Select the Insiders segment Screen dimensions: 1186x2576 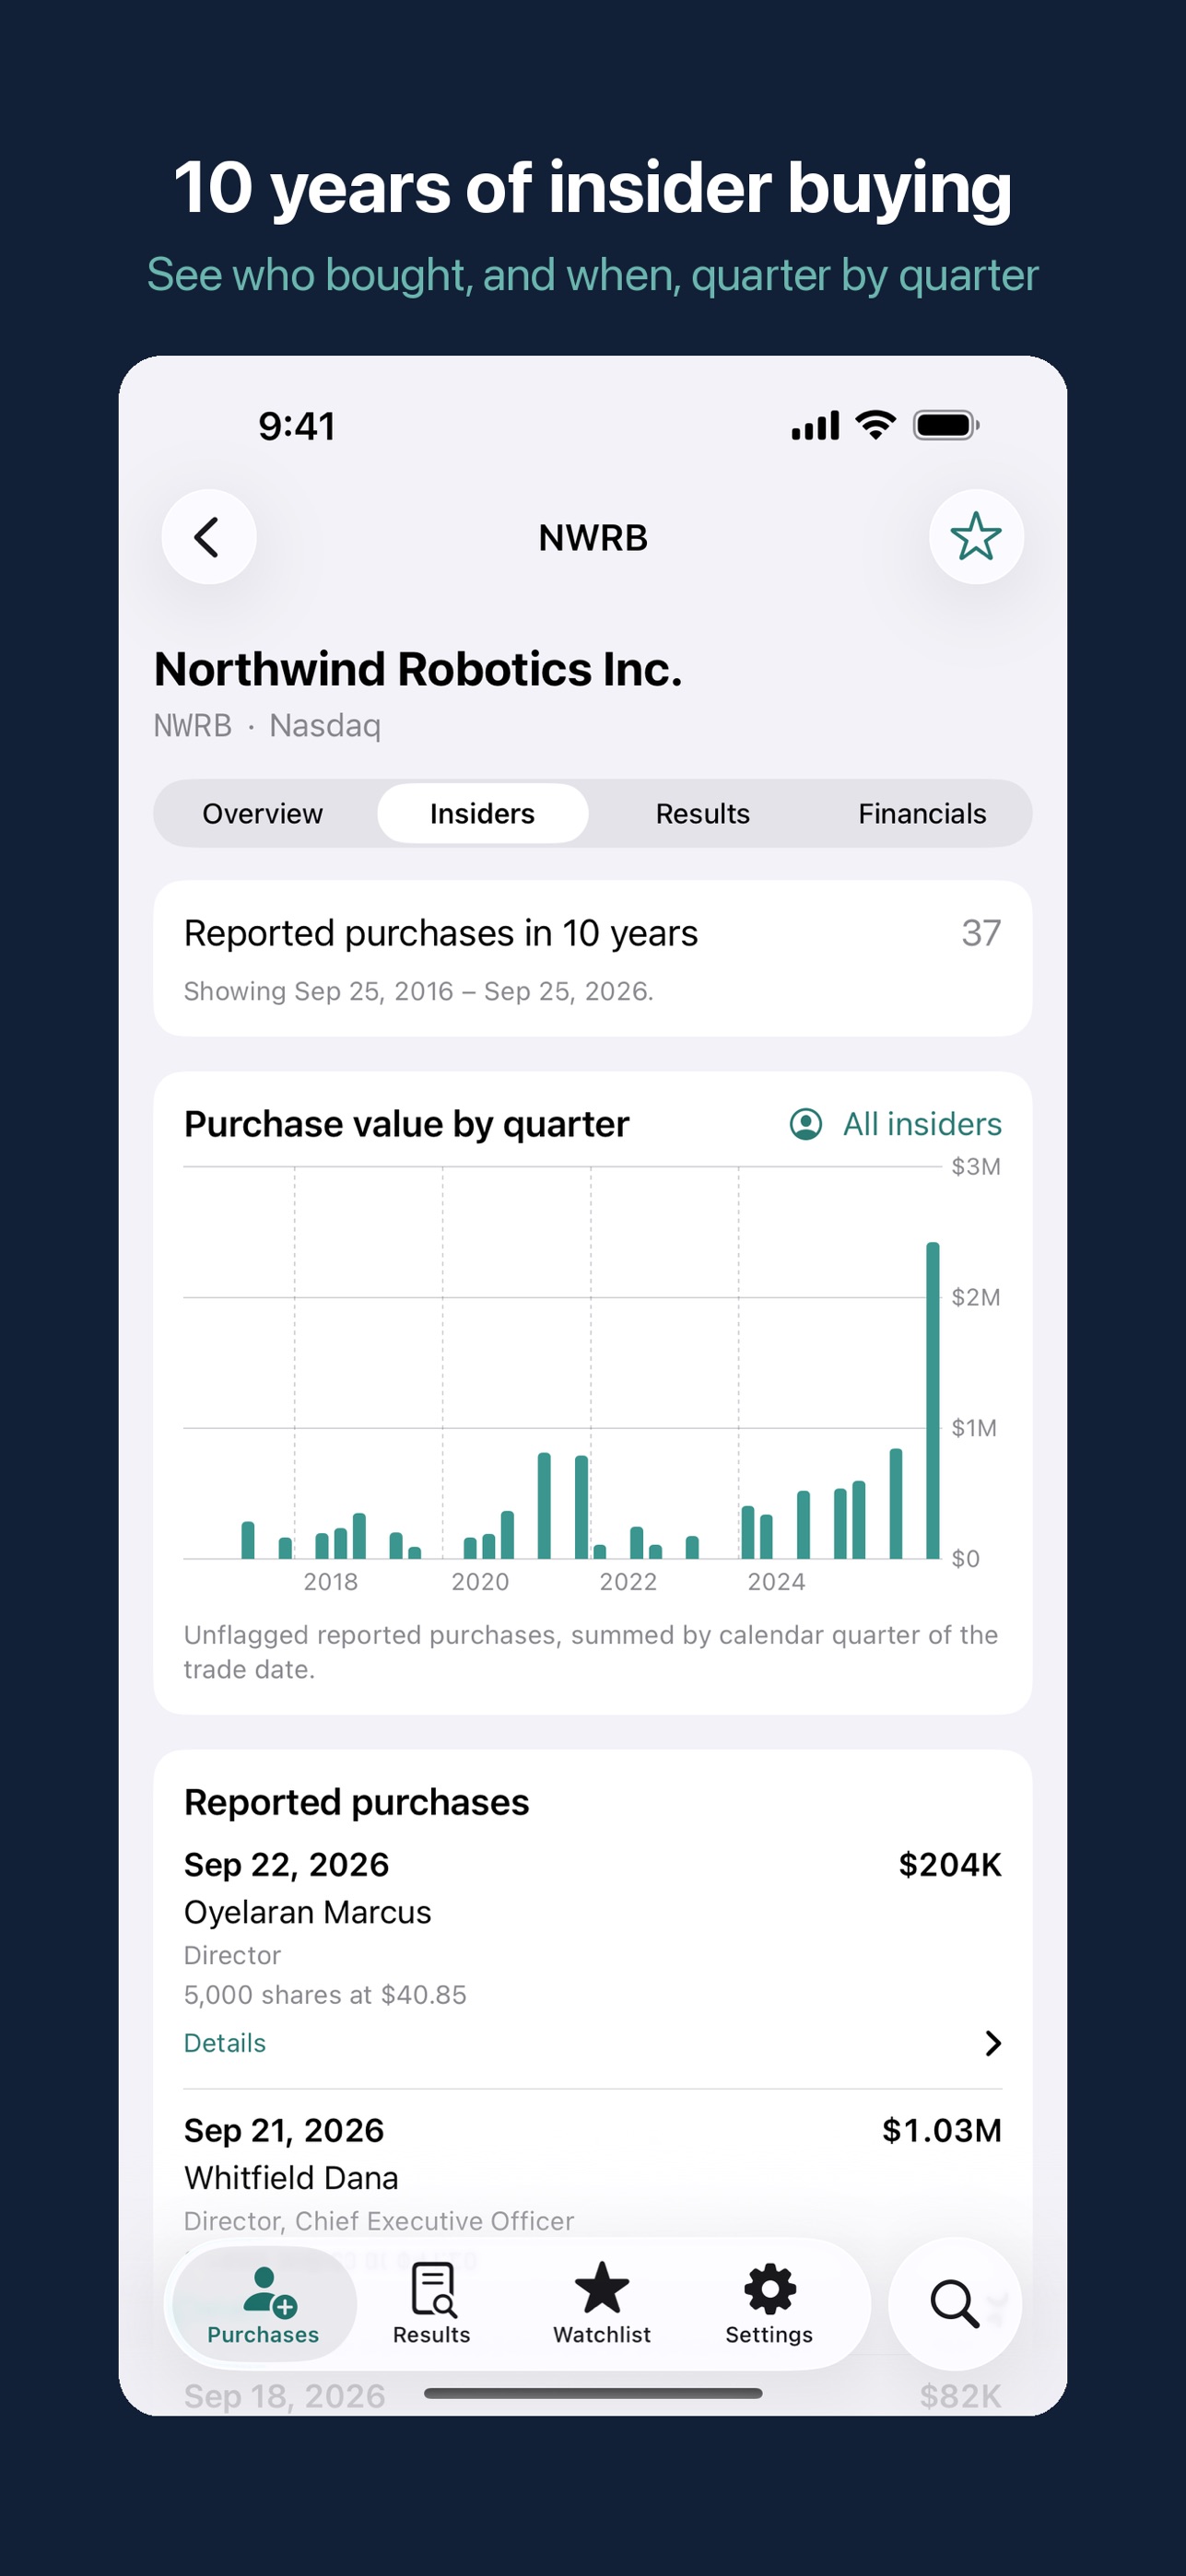[x=483, y=813]
